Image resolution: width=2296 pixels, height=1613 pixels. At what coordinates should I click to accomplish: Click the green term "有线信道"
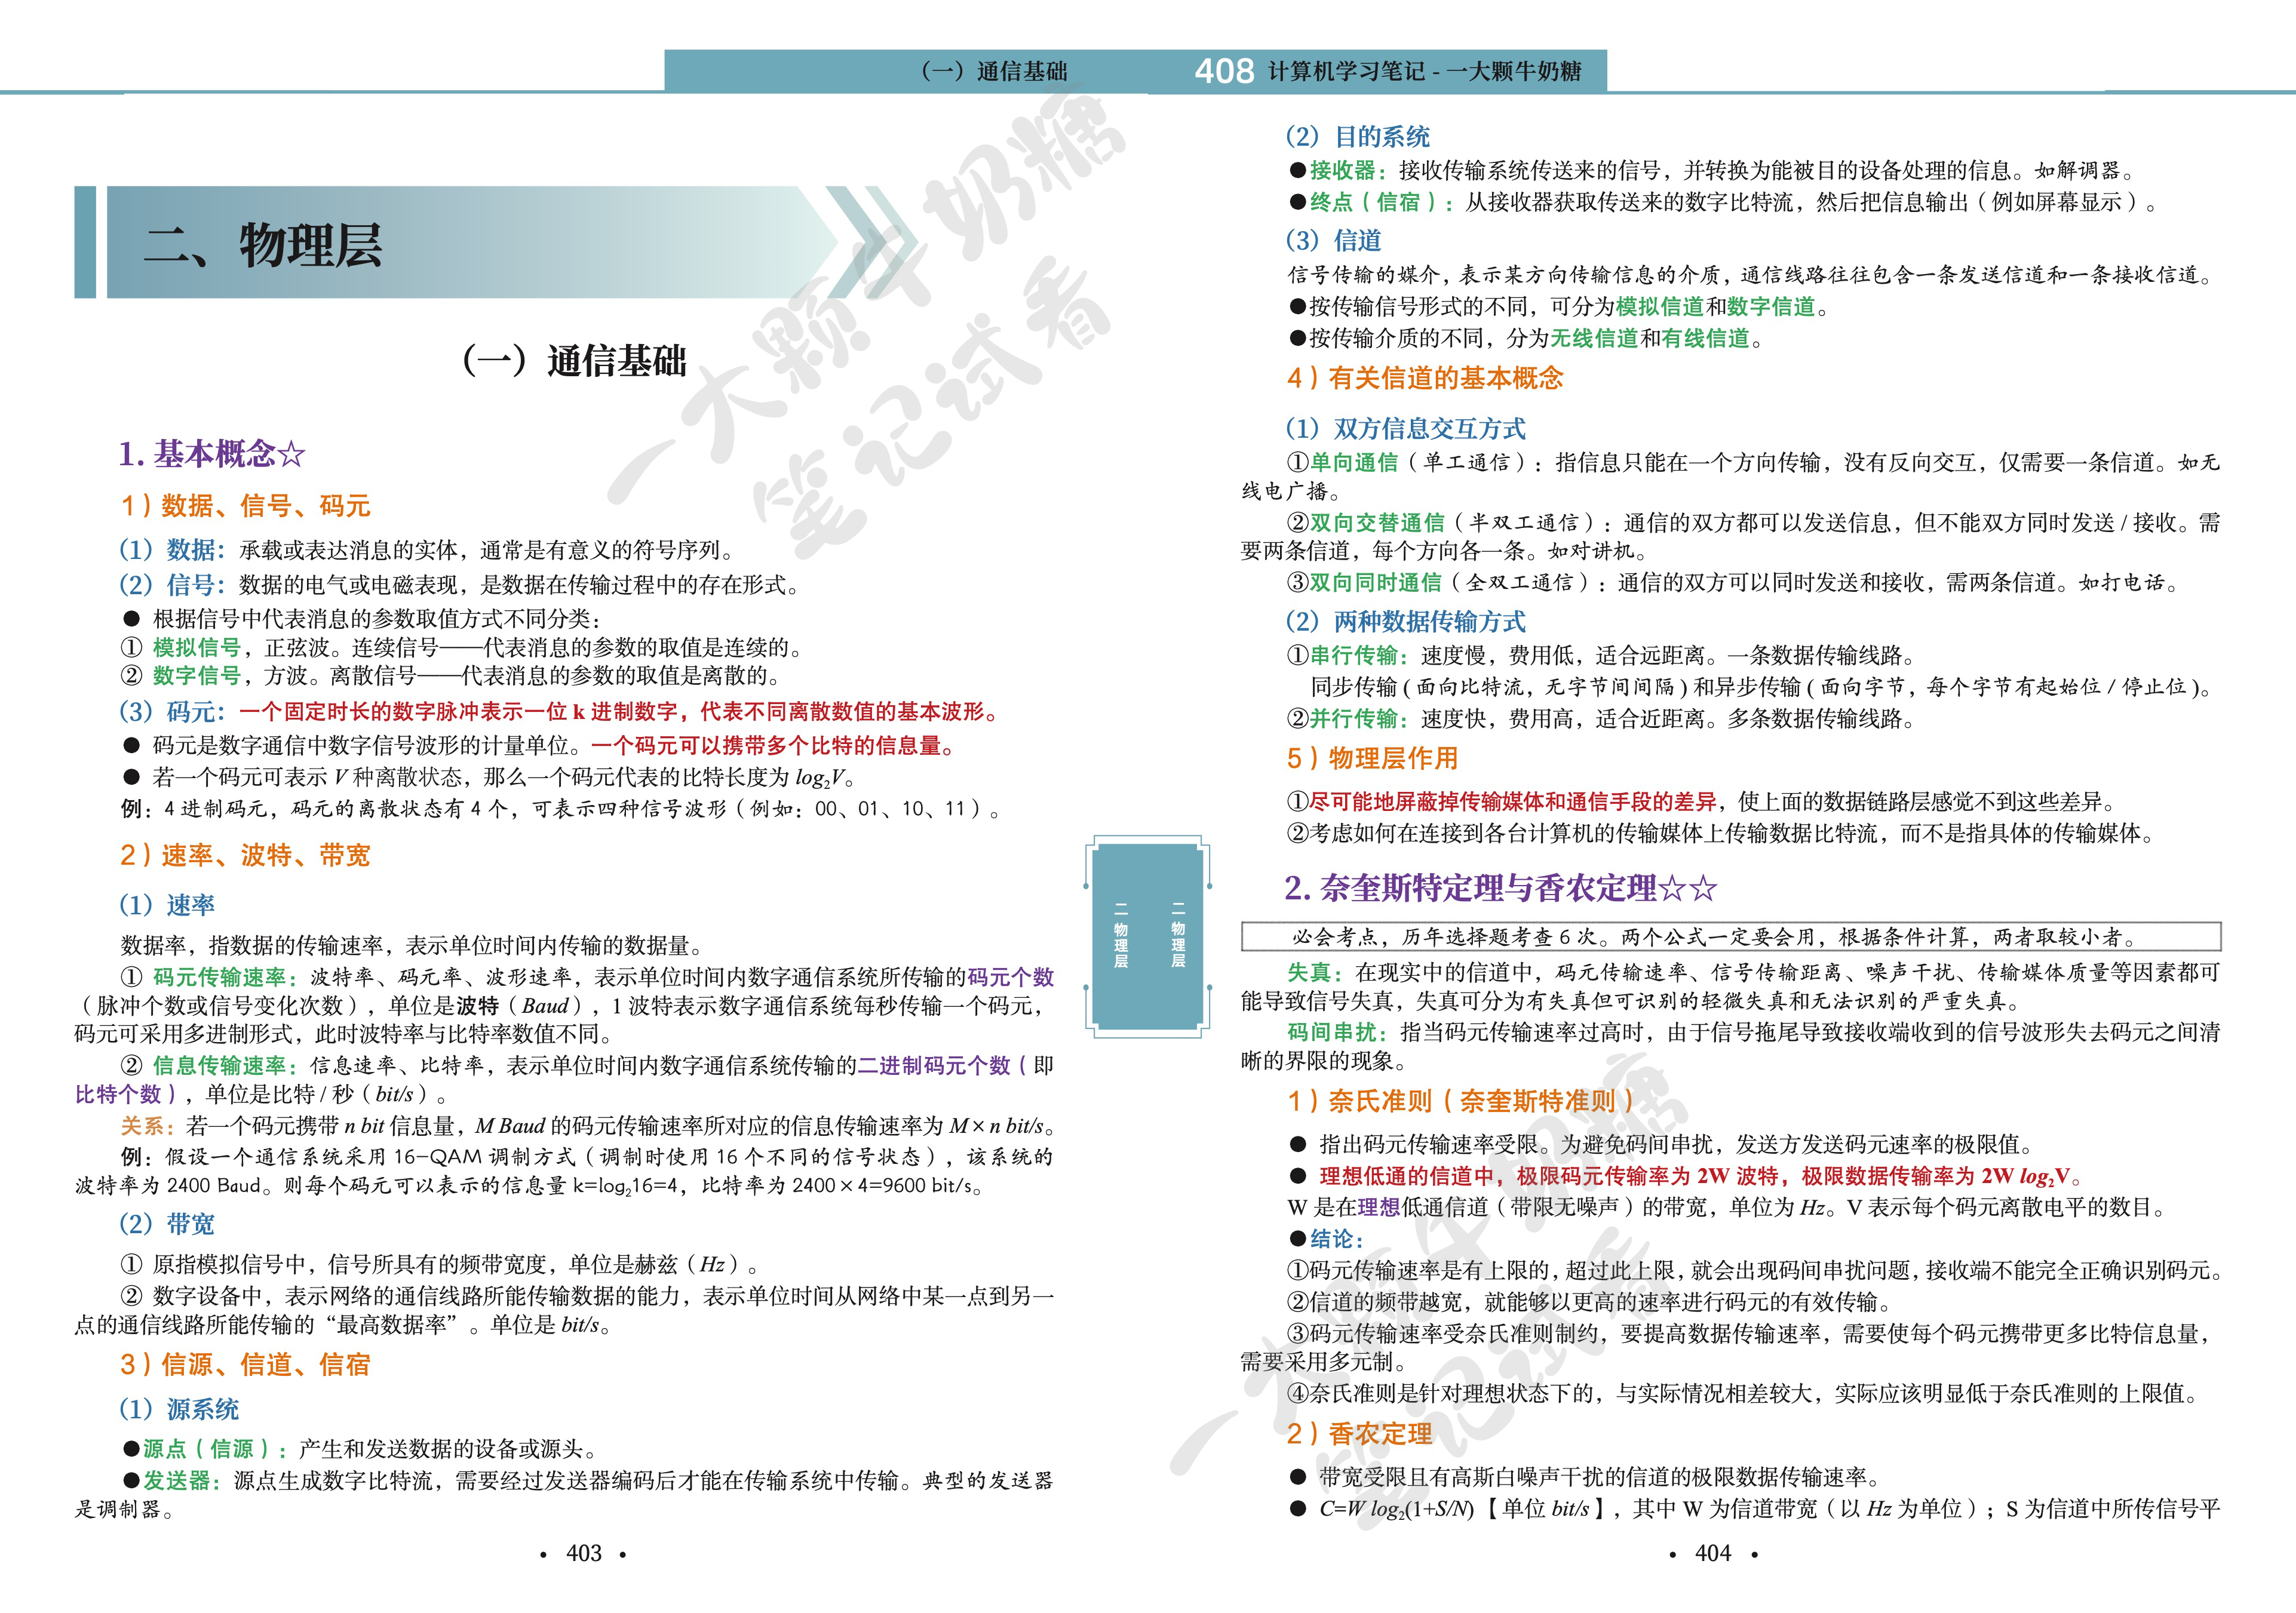1705,339
